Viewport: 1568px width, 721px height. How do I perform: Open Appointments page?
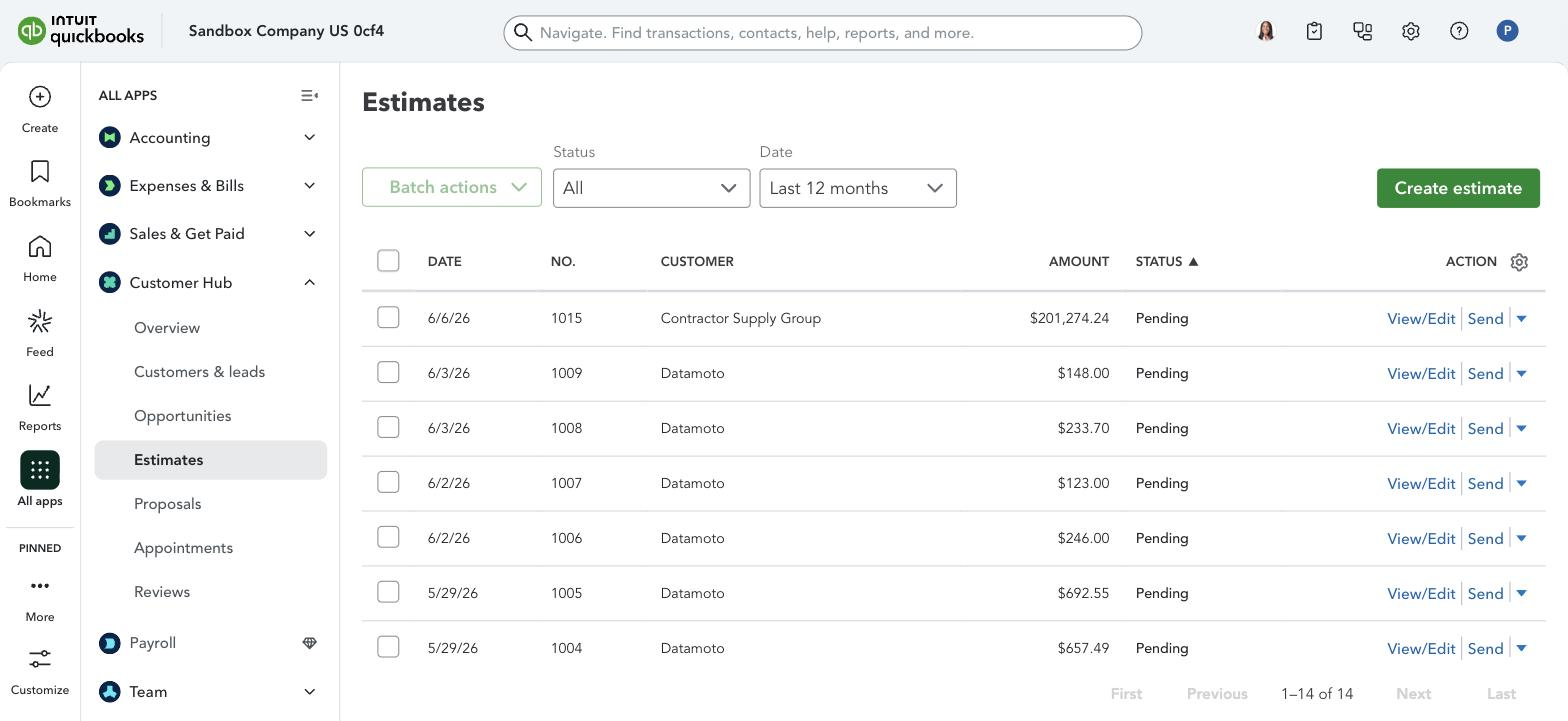(x=184, y=548)
